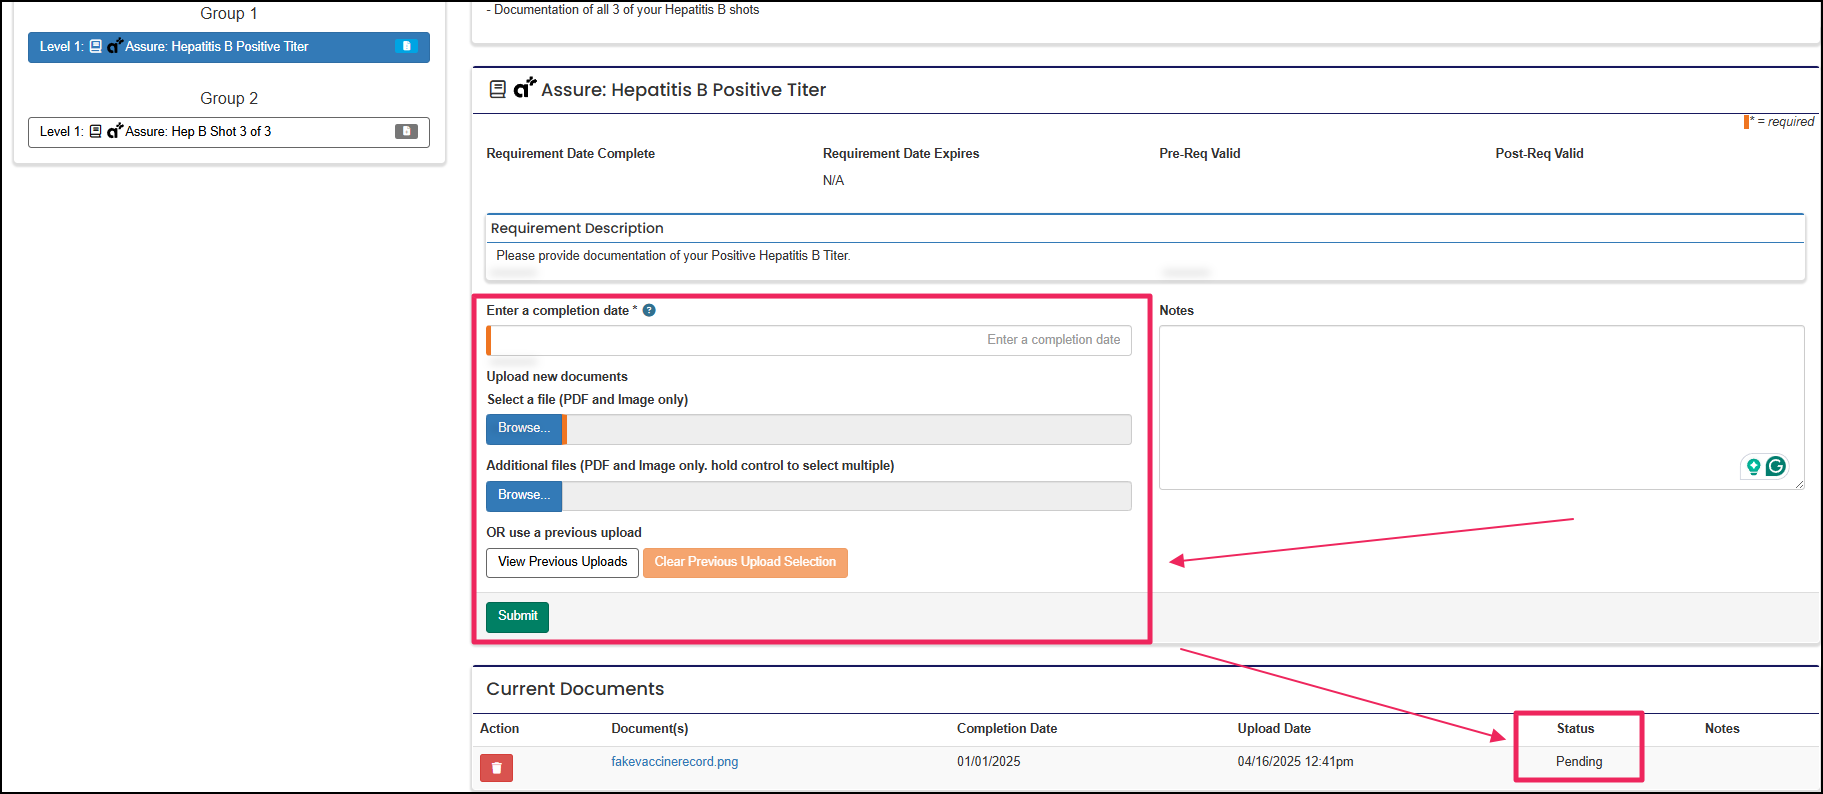Click the document icon on Hep B Shot 3 row
1823x794 pixels.
pos(406,131)
